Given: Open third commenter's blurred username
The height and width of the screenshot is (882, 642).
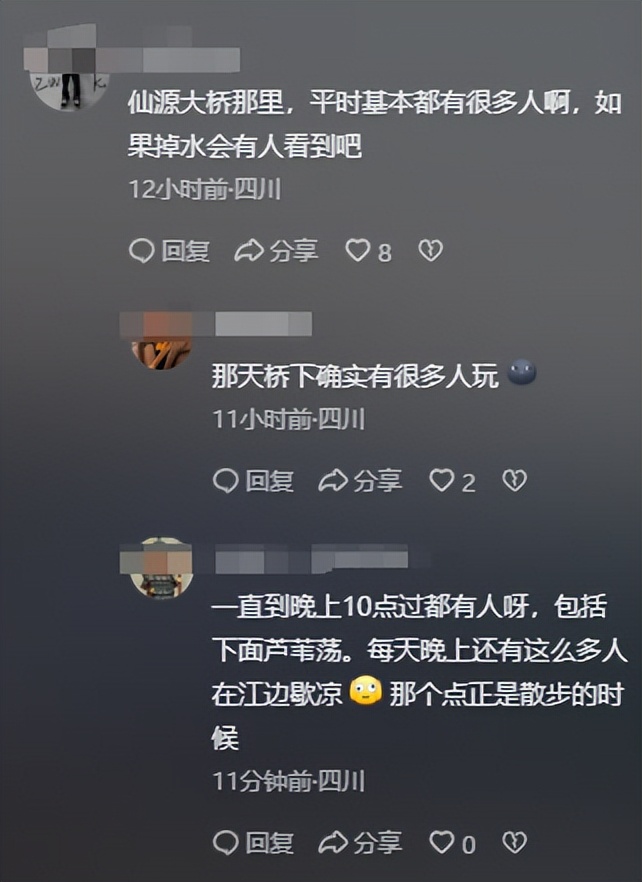Looking at the screenshot, I should (311, 557).
